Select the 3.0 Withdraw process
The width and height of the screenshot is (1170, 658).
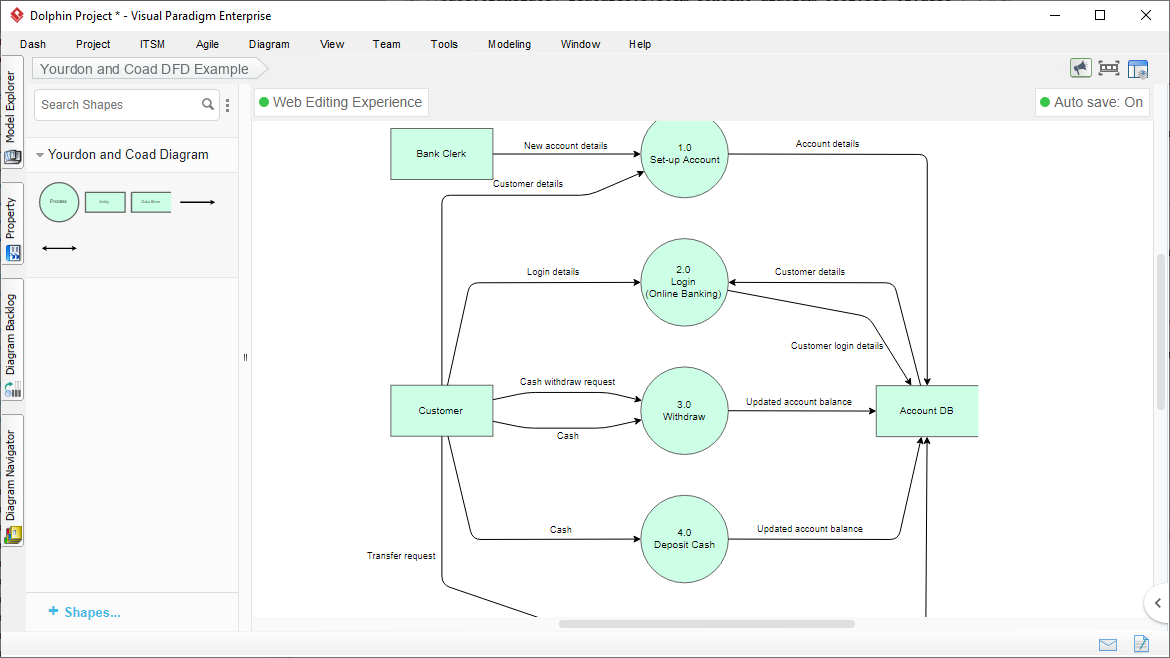[684, 410]
